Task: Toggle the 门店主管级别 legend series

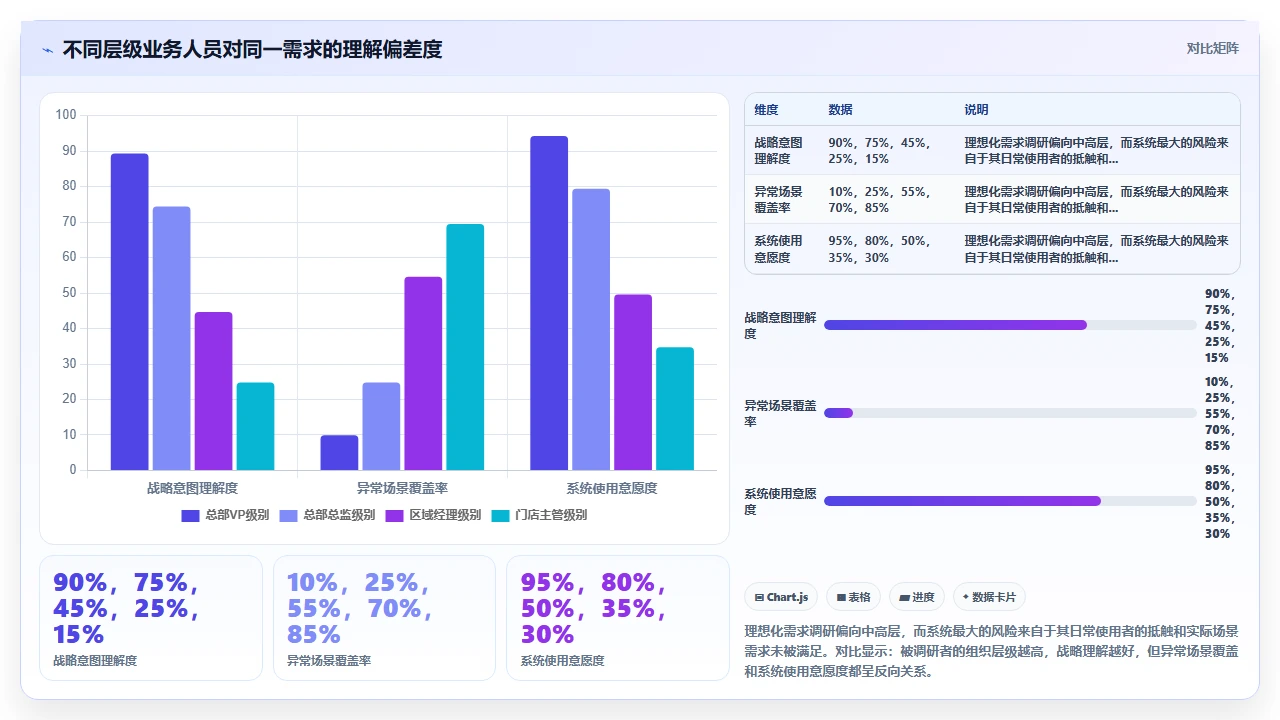Action: pyautogui.click(x=539, y=515)
